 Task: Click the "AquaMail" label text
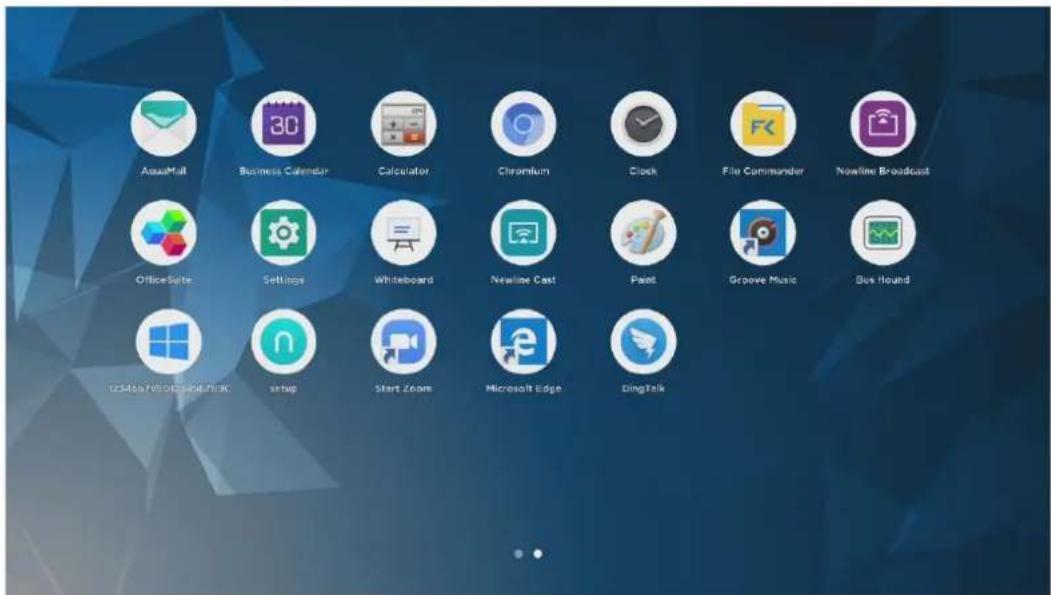click(164, 171)
